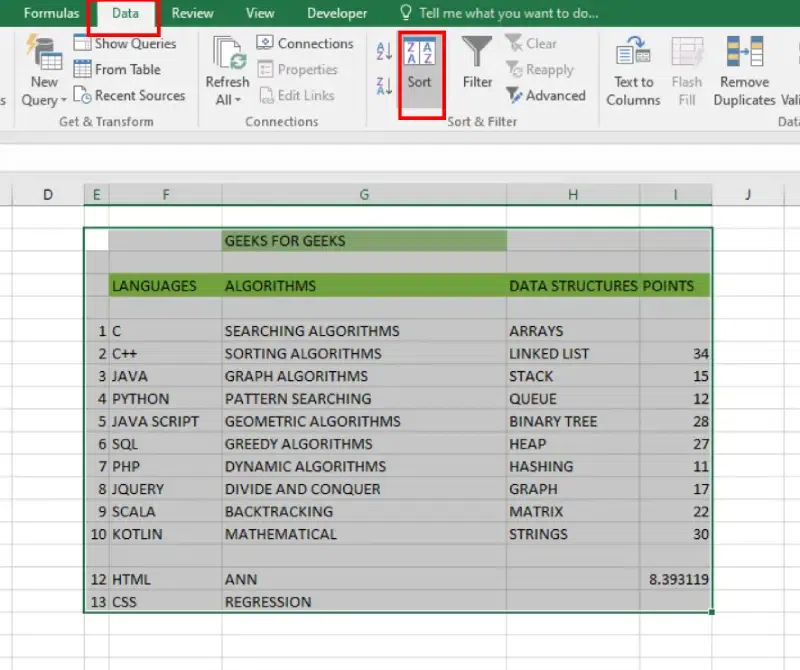Click Show Queries
The image size is (800, 670).
pos(125,43)
